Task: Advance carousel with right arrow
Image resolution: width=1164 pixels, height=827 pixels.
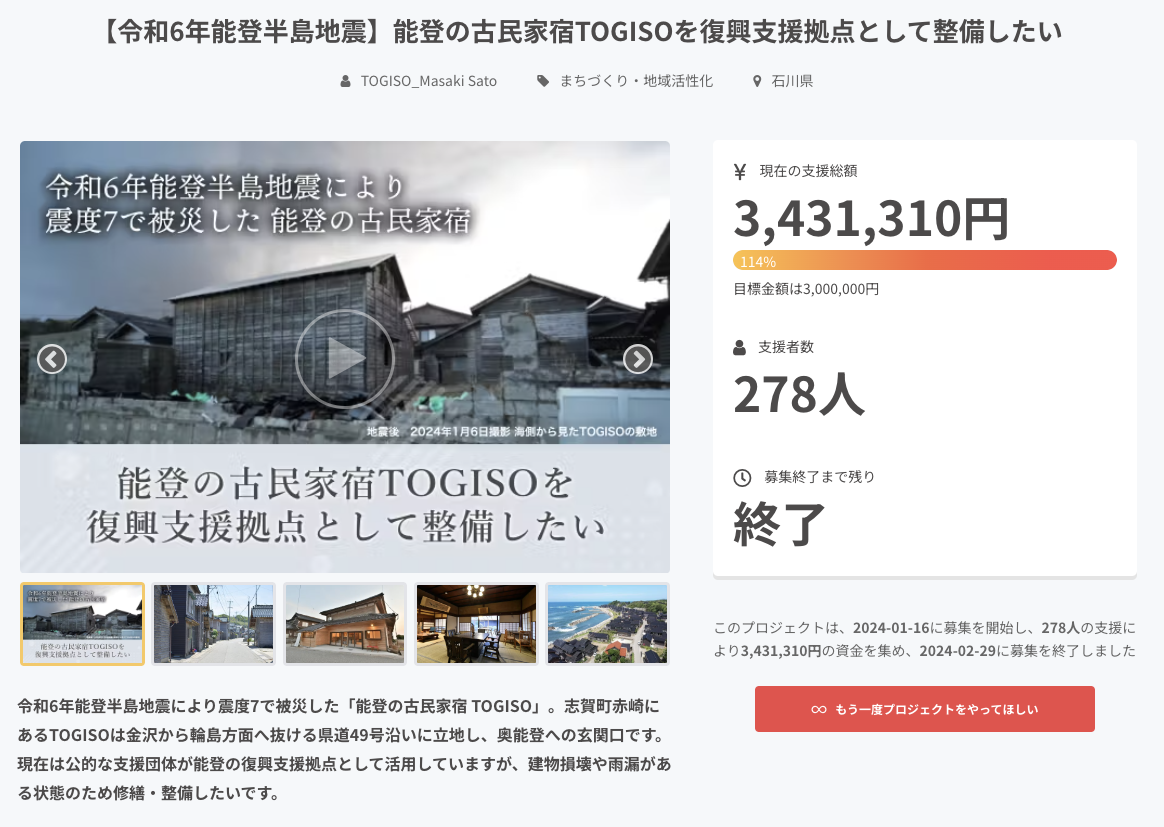Action: 637,359
